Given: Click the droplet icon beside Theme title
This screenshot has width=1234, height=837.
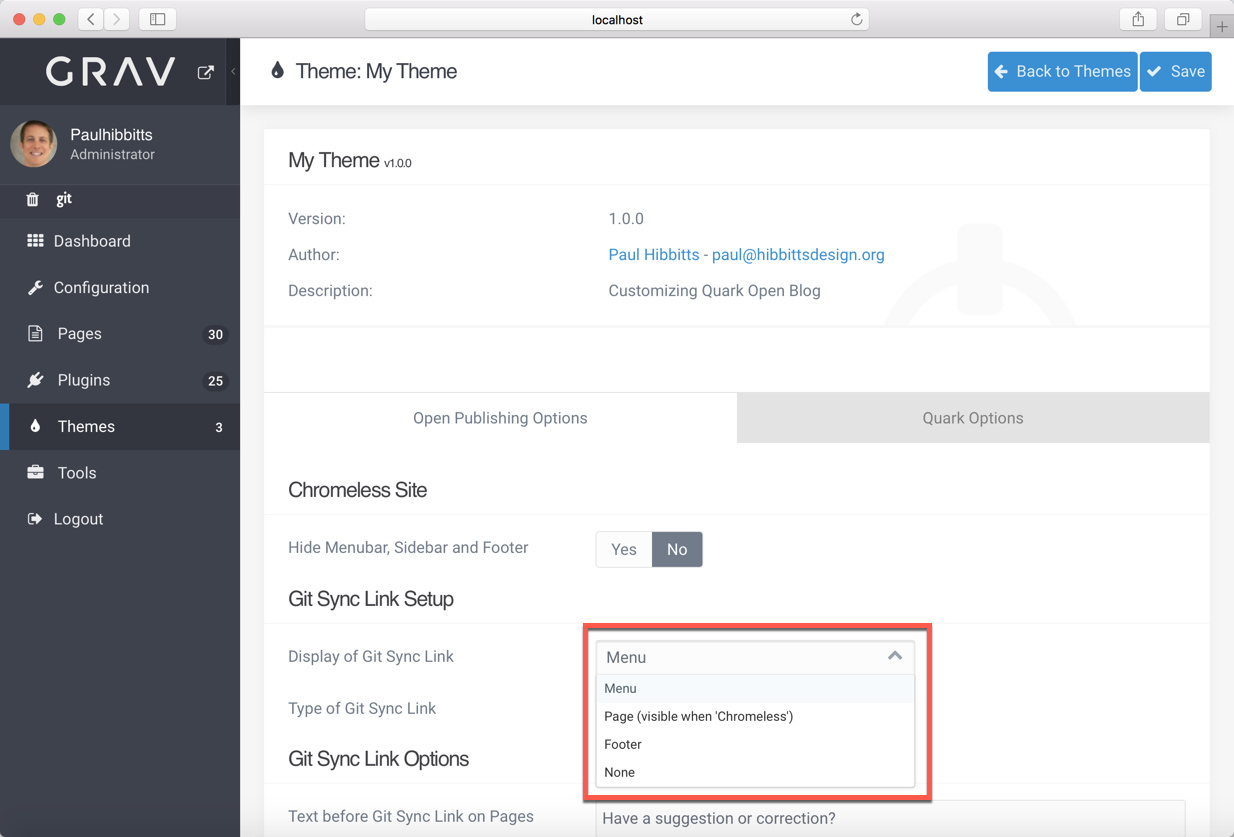Looking at the screenshot, I should [277, 70].
